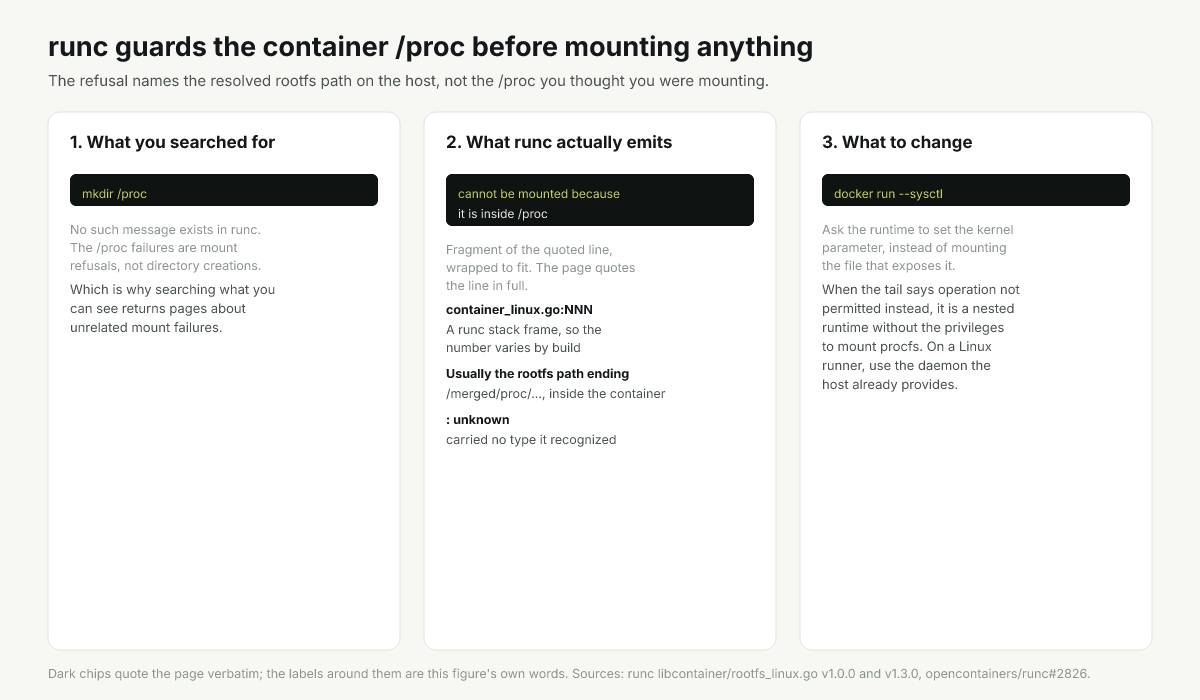Click text 'Which is why searching what you'

[x=172, y=290]
